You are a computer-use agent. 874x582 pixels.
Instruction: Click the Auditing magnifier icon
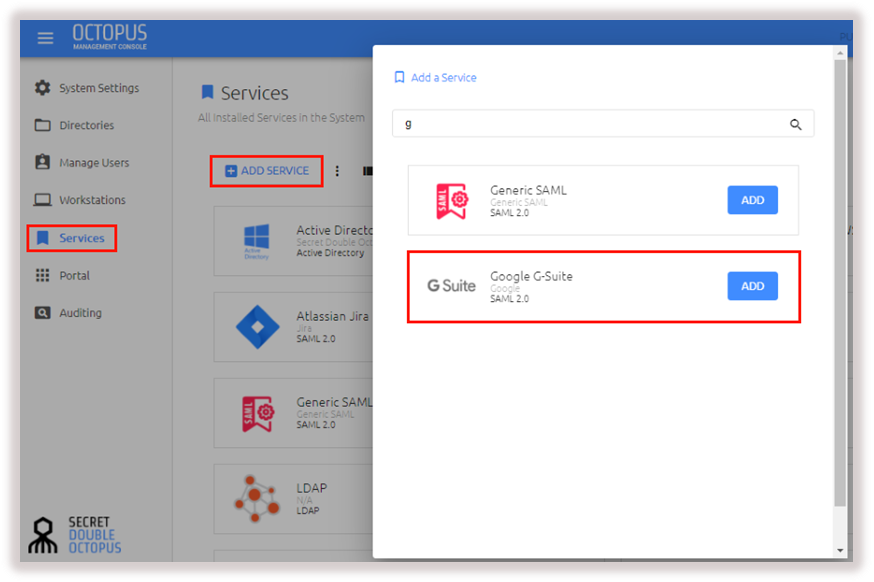point(42,313)
